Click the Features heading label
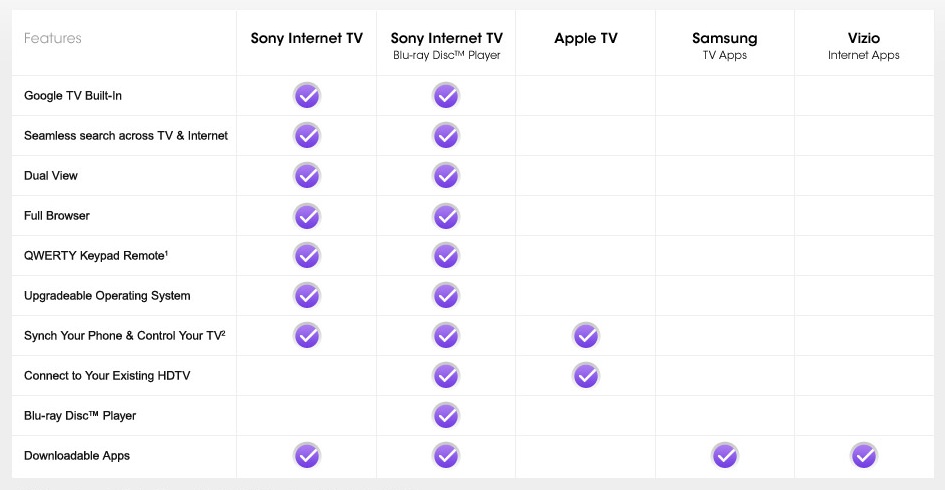This screenshot has height=490, width=945. pyautogui.click(x=52, y=38)
